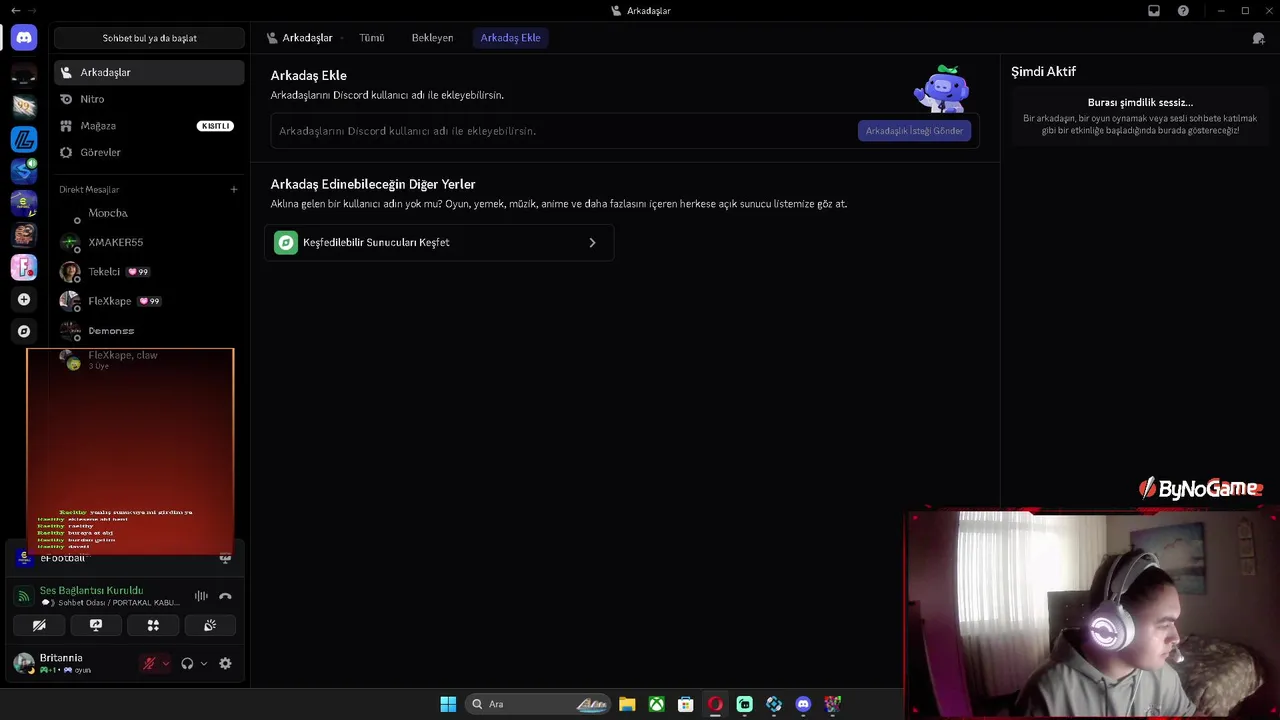Open the eFootball stream viewers icon

(225, 559)
